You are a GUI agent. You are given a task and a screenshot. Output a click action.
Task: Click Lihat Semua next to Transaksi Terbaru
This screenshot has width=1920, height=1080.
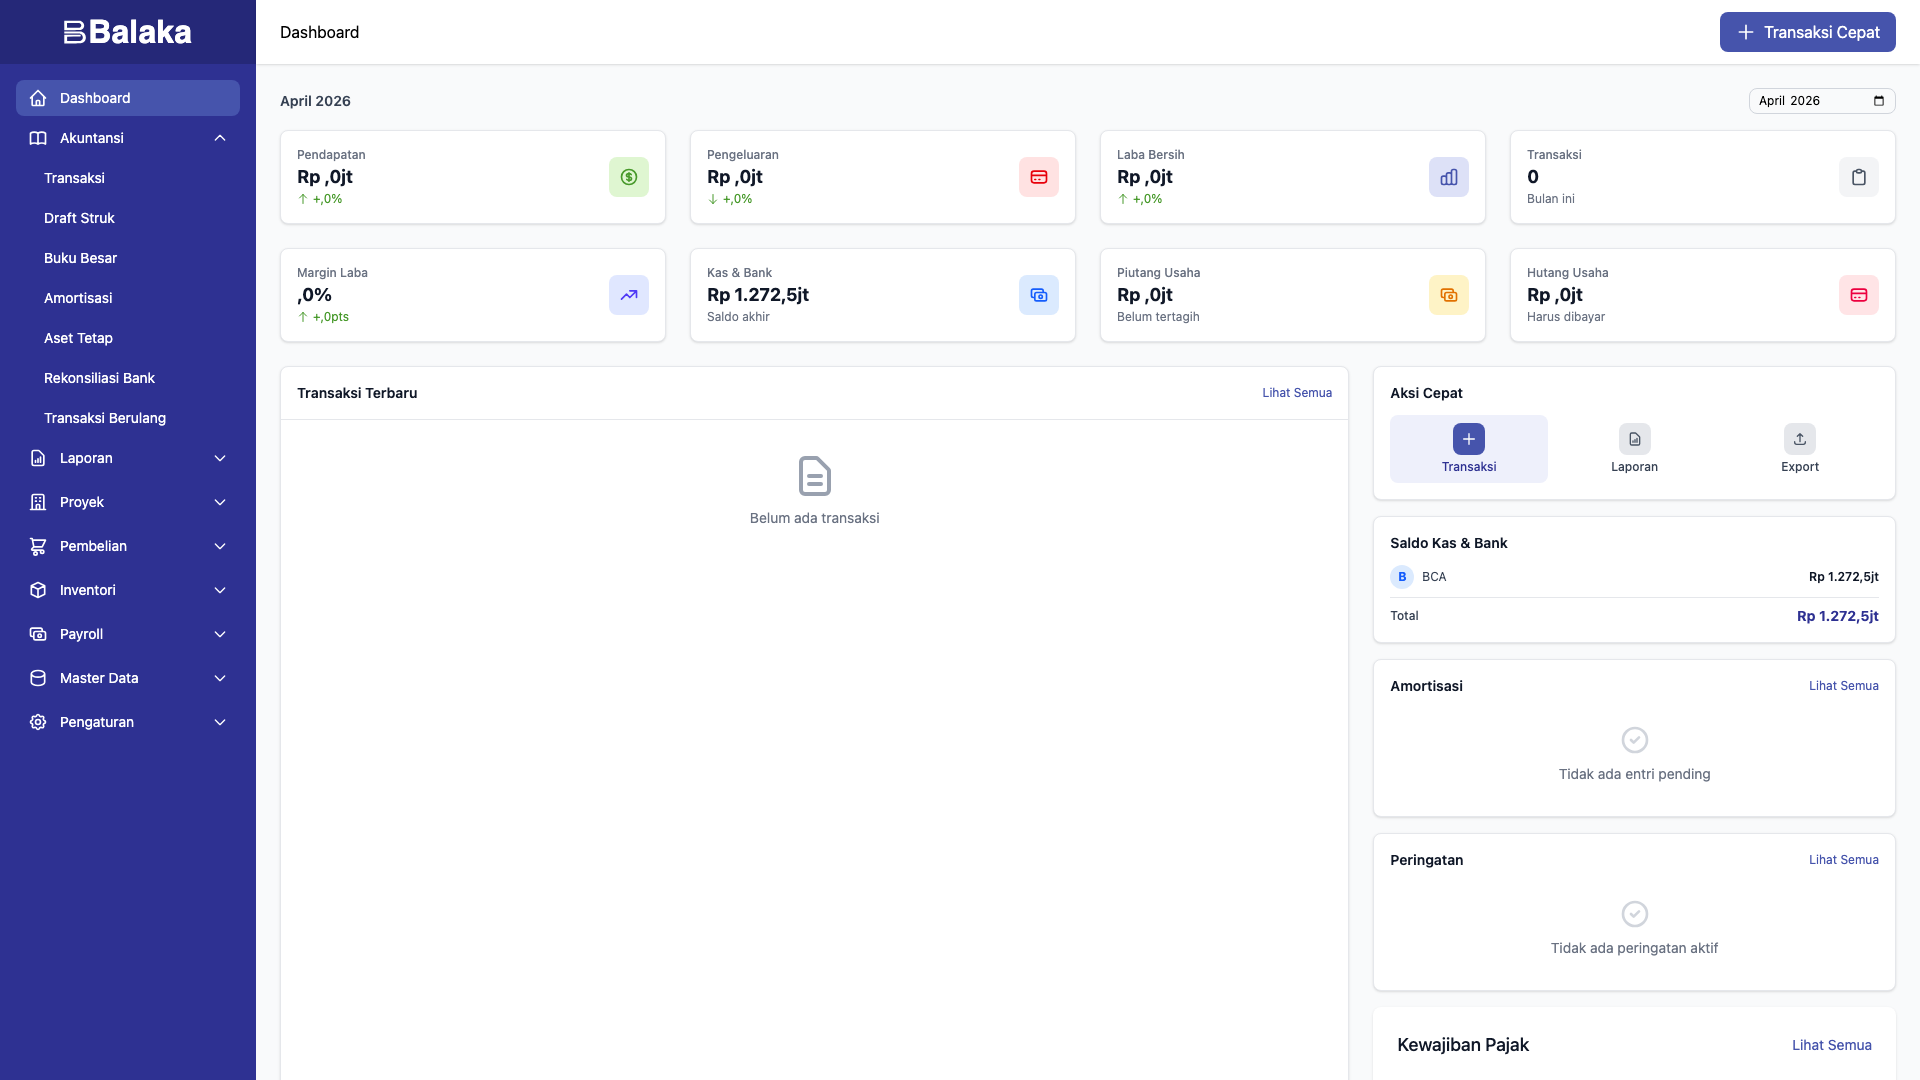(x=1297, y=393)
